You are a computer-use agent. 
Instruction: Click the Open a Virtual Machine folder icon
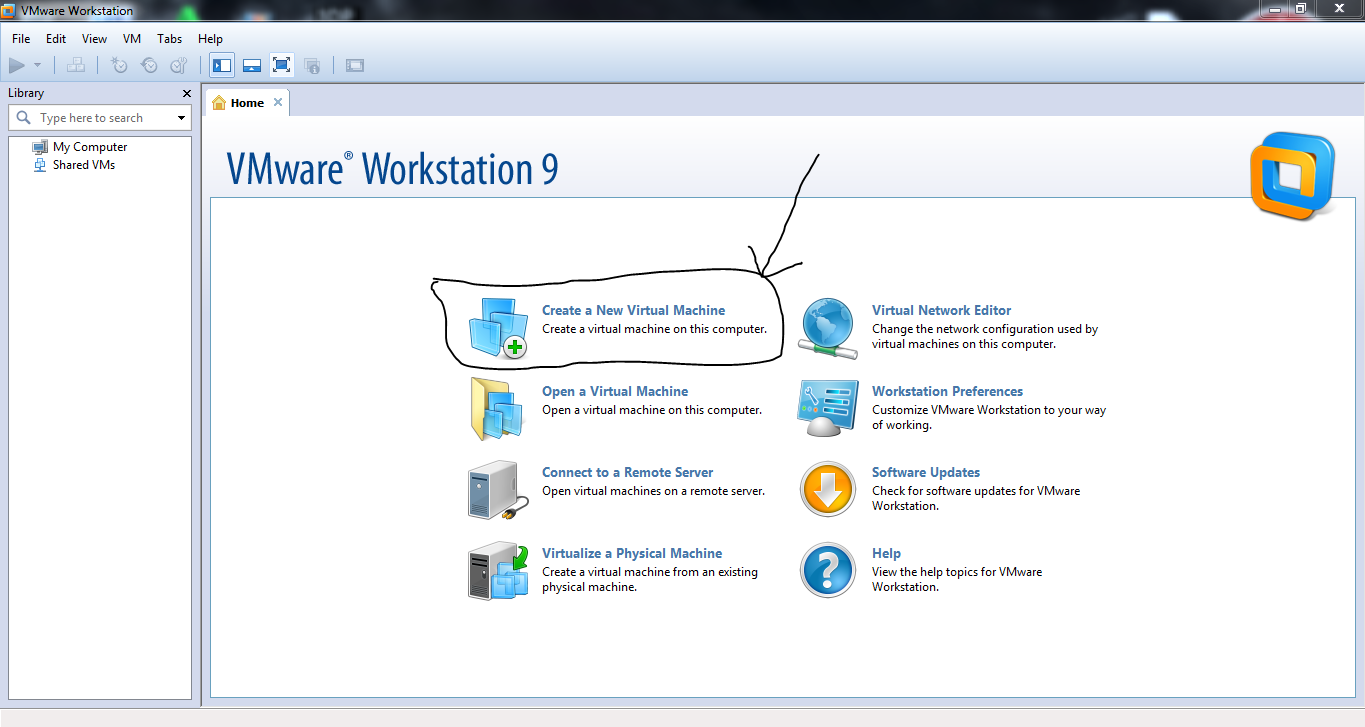497,408
